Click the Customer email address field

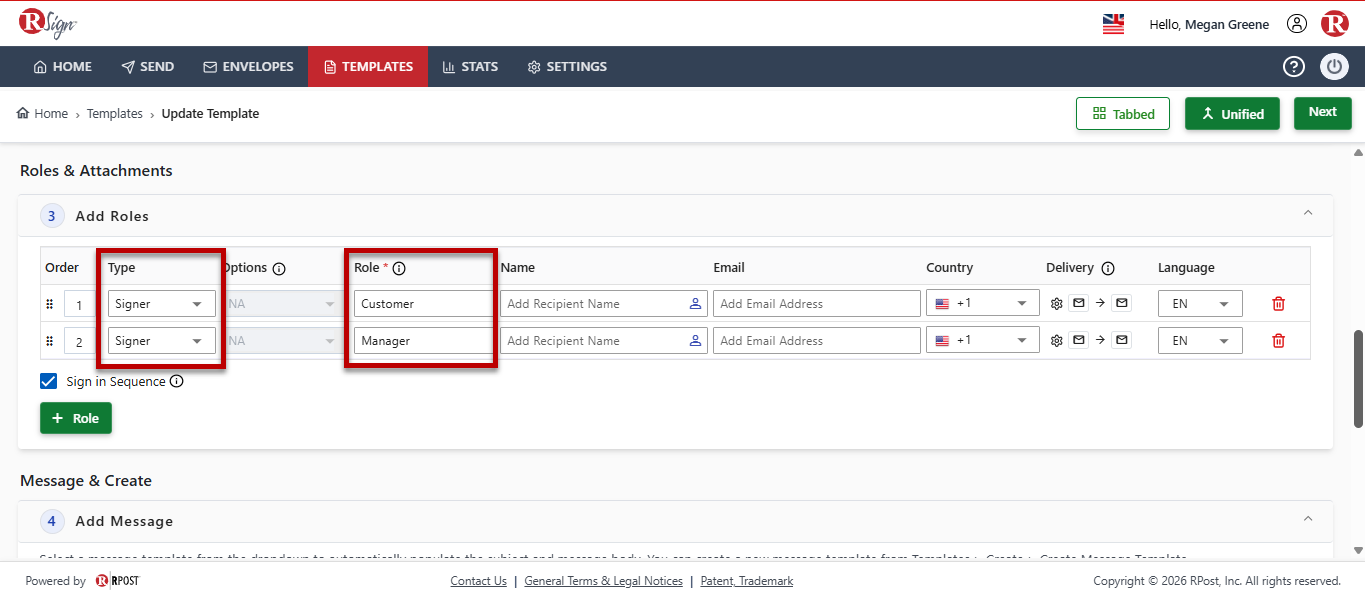[817, 304]
